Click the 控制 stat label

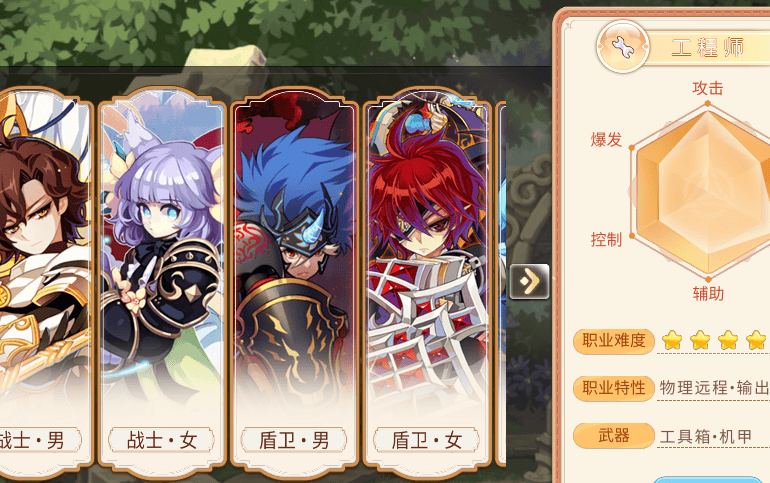[606, 240]
